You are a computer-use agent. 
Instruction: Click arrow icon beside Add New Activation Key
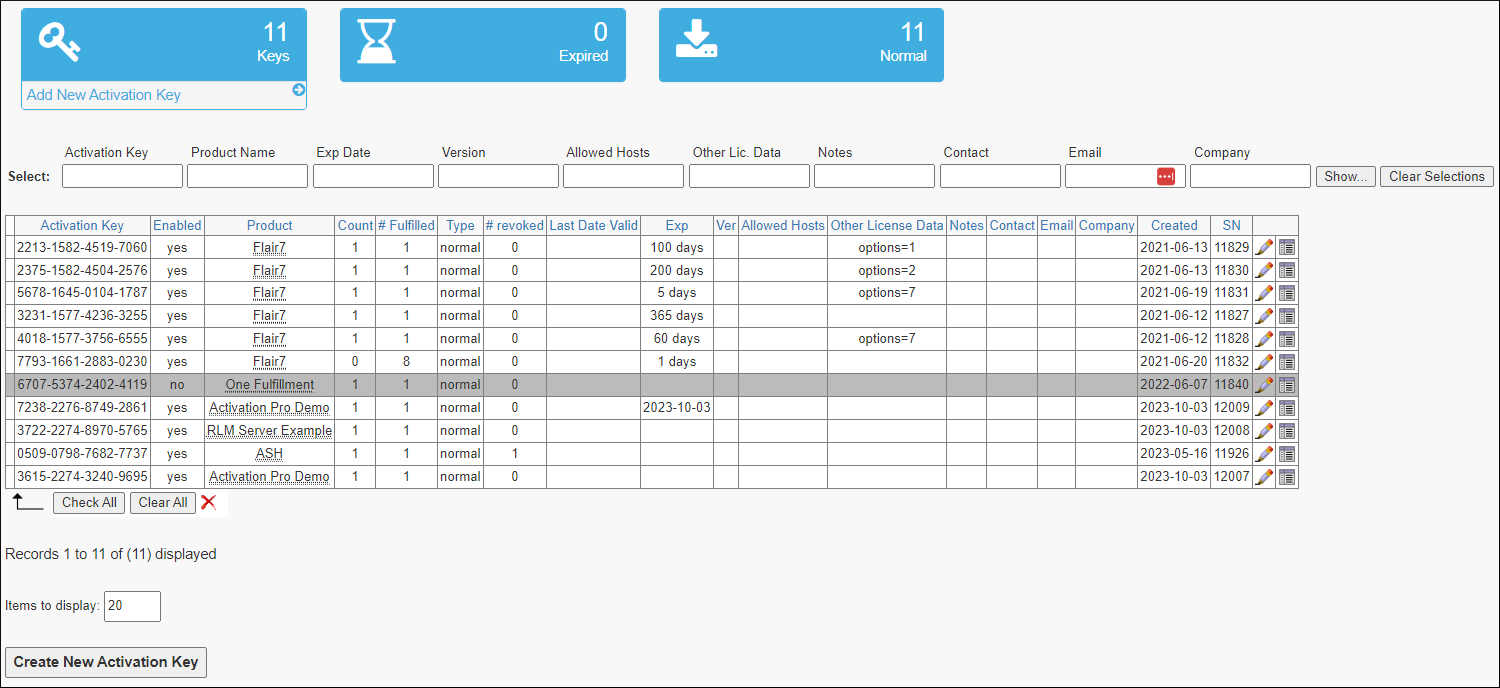(298, 90)
